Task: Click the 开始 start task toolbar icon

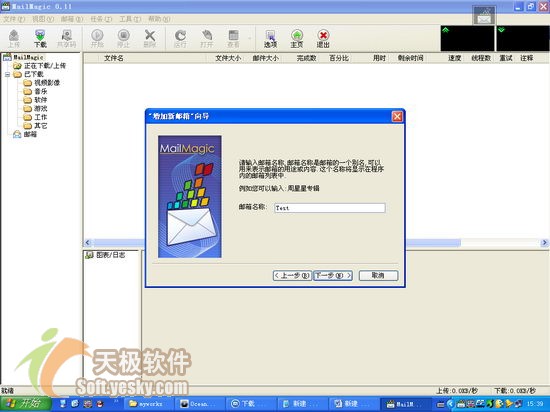Action: tap(97, 39)
